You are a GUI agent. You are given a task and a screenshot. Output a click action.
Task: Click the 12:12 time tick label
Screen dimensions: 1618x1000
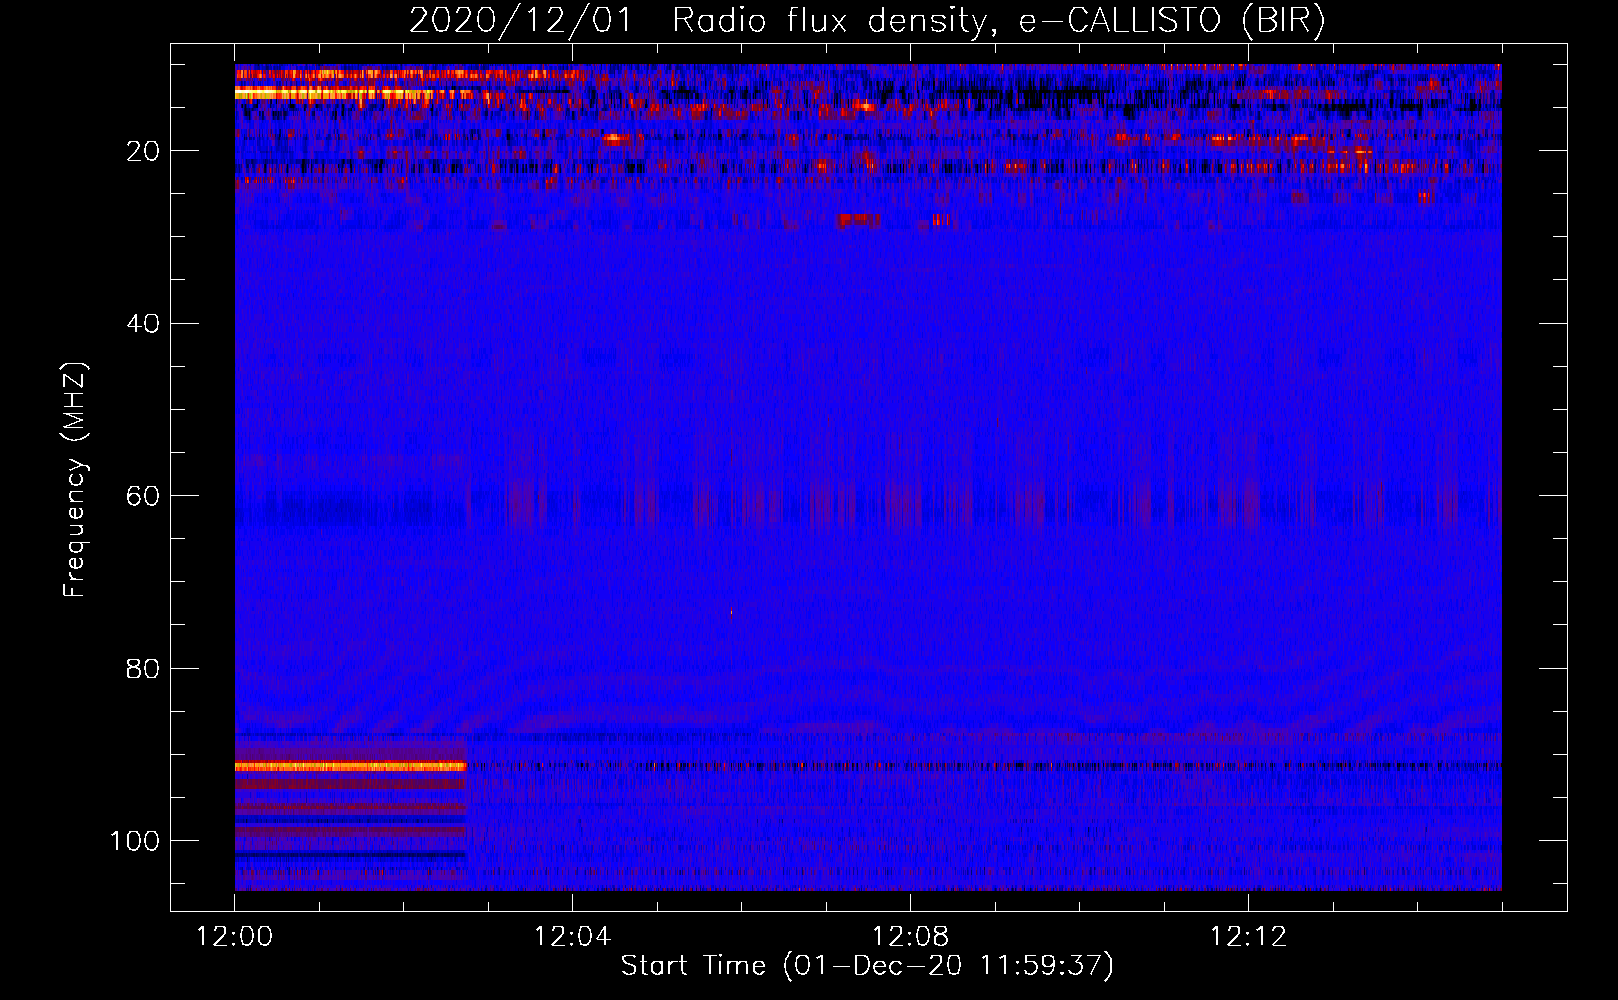pos(1248,937)
